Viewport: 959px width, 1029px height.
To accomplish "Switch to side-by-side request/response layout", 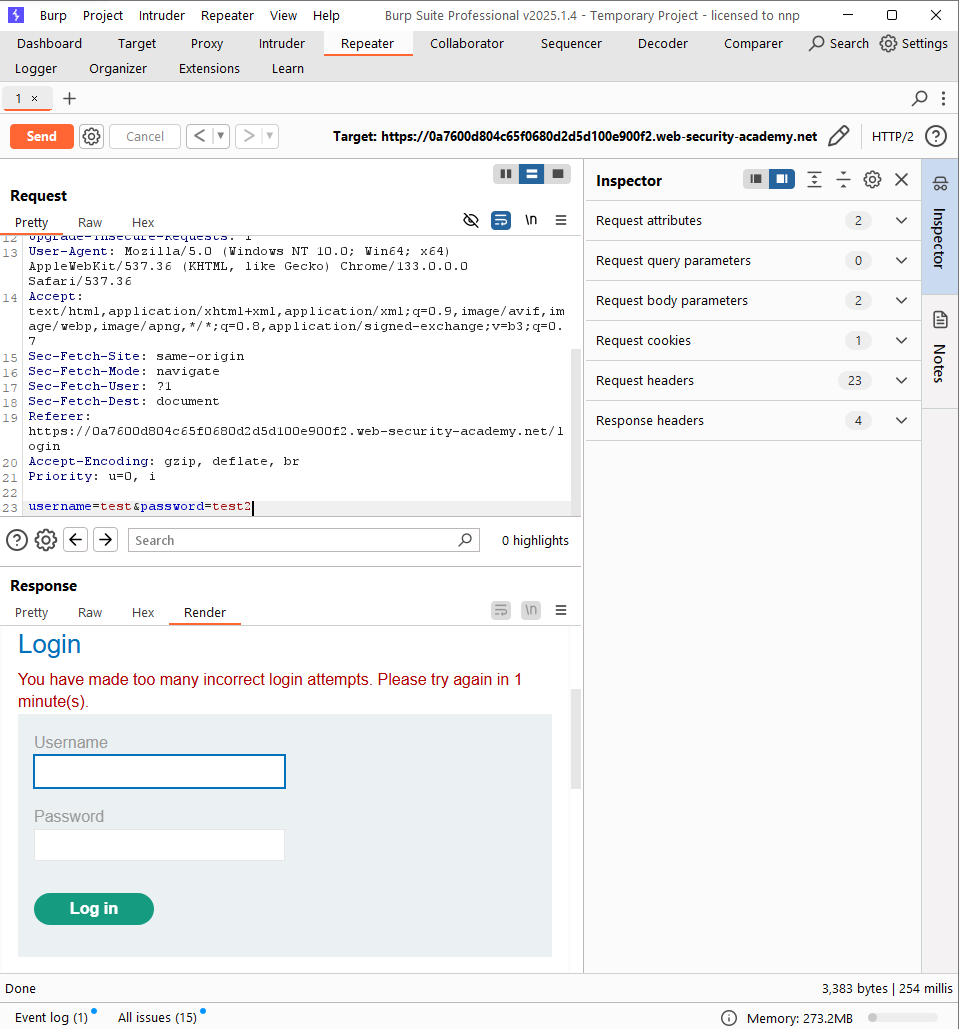I will 505,174.
